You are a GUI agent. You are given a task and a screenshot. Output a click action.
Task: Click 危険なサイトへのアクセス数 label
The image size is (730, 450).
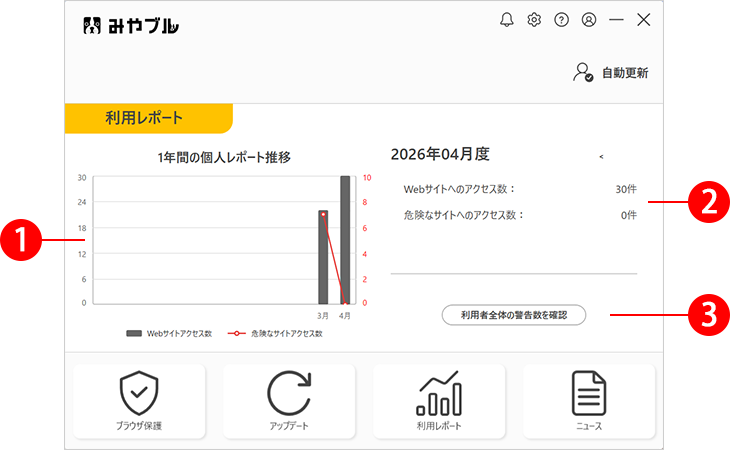[x=464, y=215]
